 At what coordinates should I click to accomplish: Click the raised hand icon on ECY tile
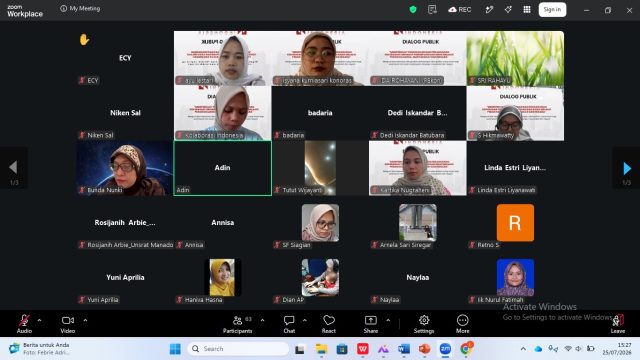pos(84,40)
